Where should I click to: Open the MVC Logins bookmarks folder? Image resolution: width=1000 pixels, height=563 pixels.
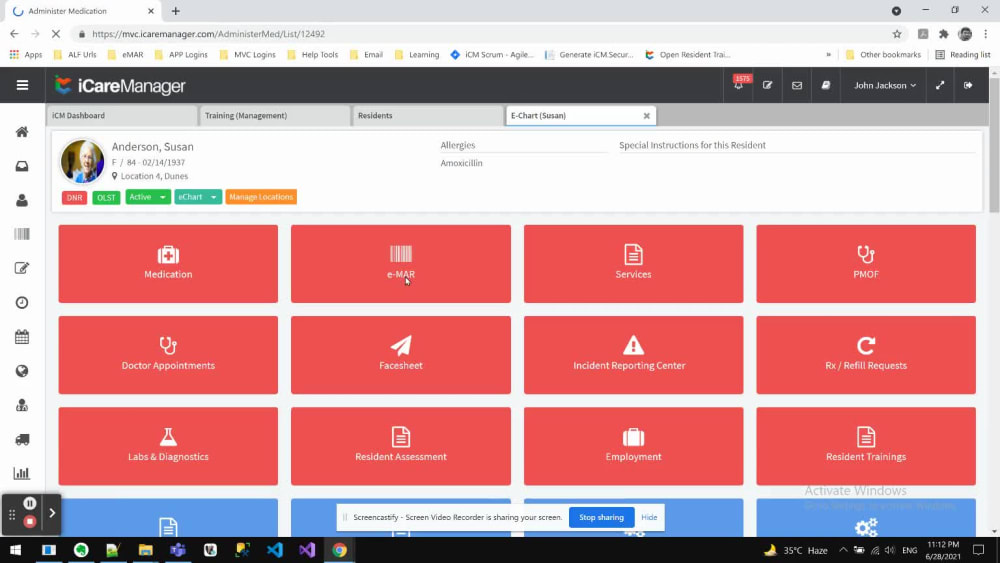[248, 55]
